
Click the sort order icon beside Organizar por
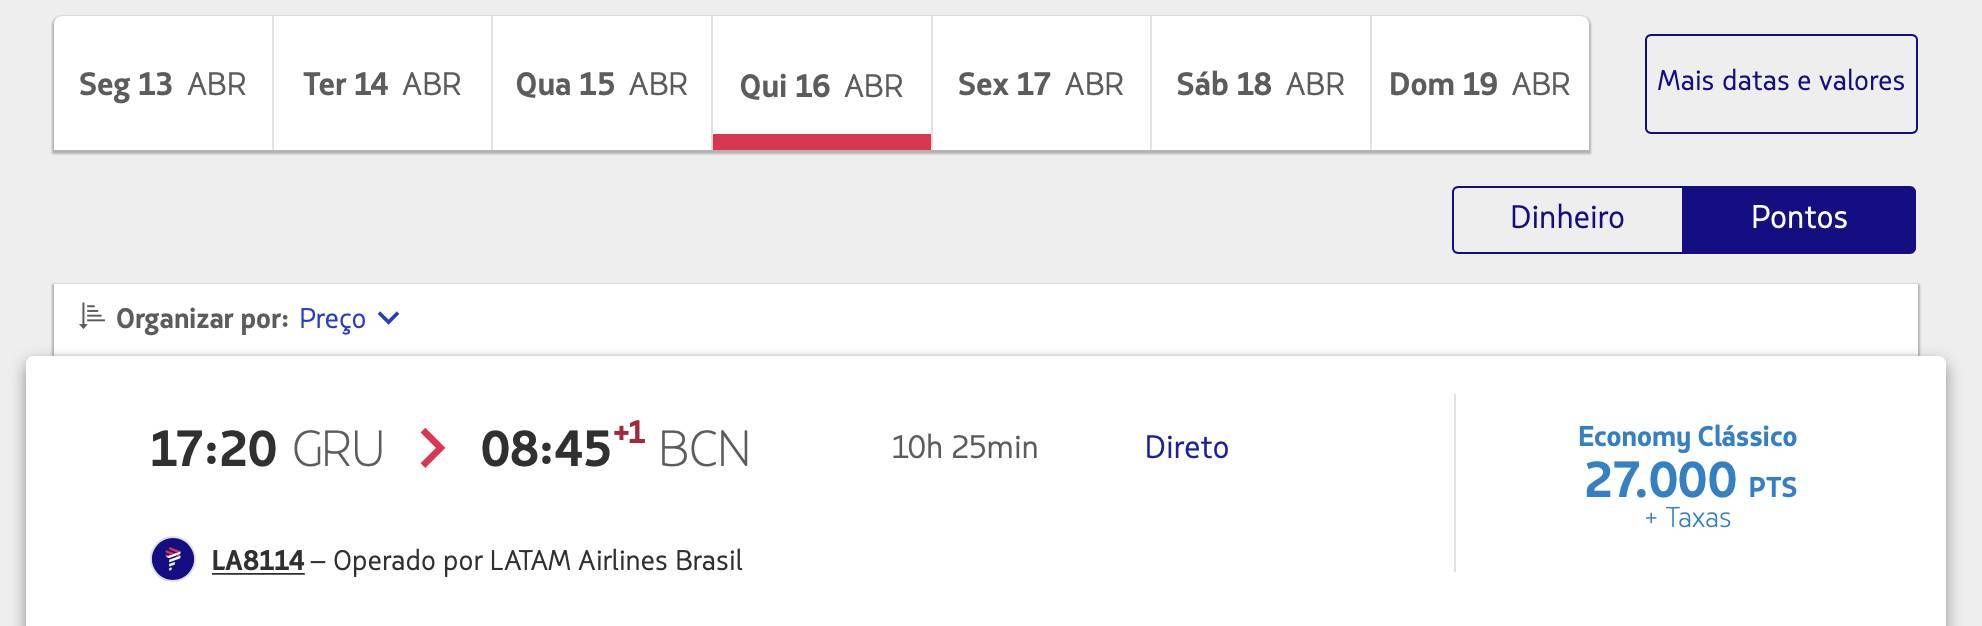pos(92,317)
